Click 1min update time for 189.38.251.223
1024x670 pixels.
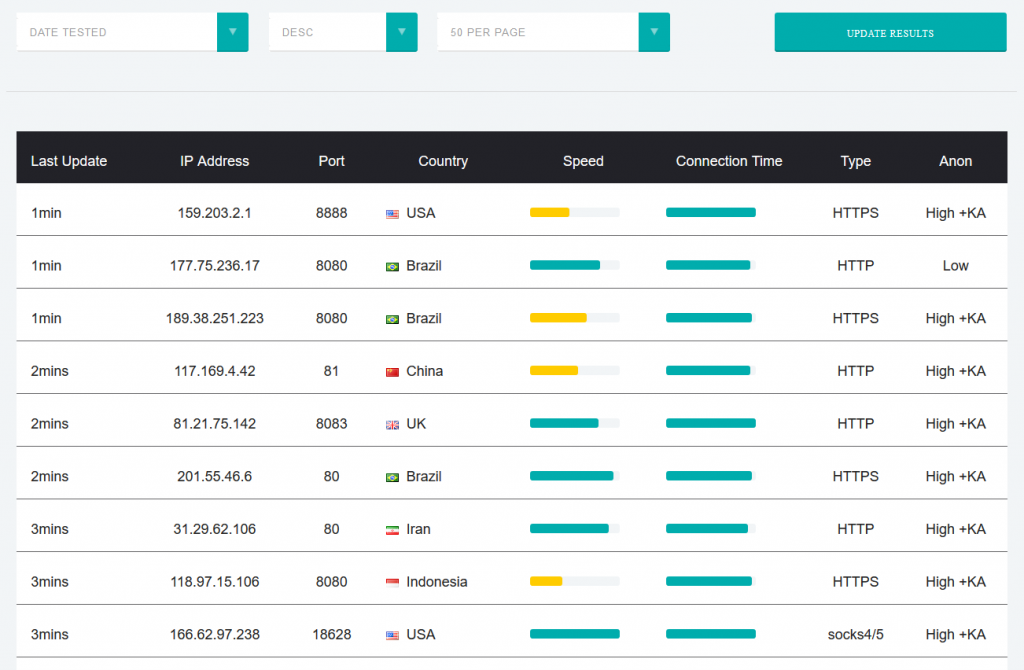[x=46, y=318]
